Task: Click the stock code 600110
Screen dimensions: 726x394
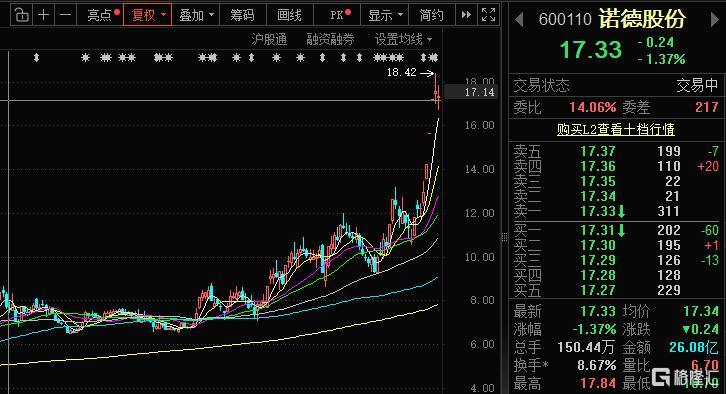Action: click(565, 19)
